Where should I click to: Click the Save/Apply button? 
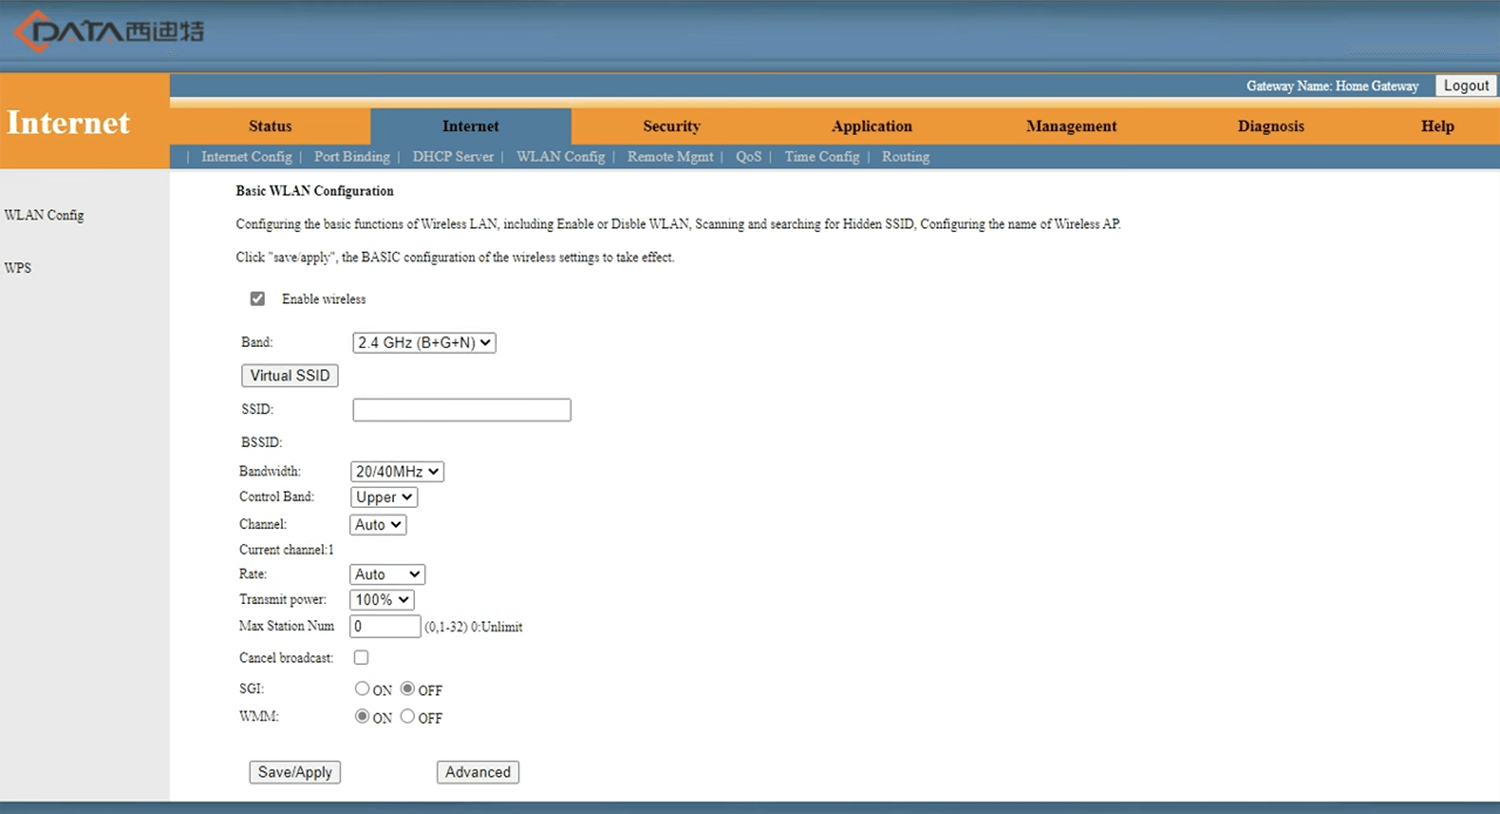click(295, 772)
